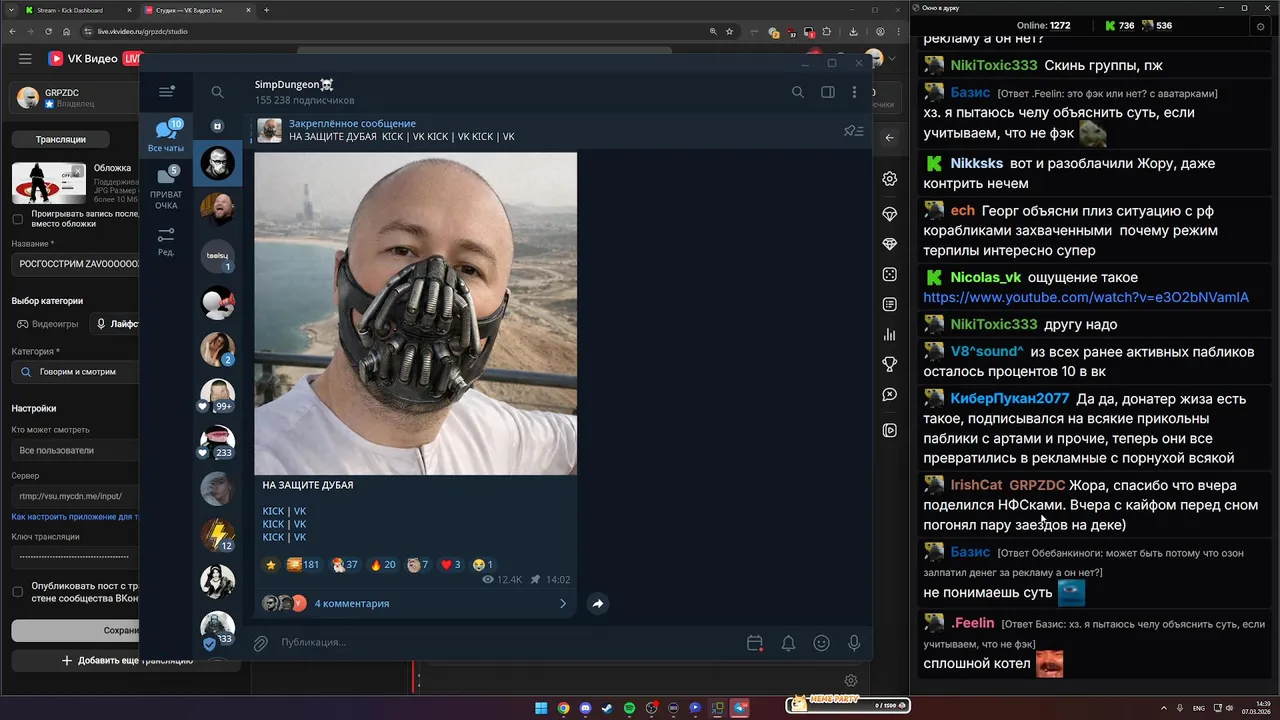Open chat with lightning avatar, 12 unread
The height and width of the screenshot is (720, 1280).
218,535
